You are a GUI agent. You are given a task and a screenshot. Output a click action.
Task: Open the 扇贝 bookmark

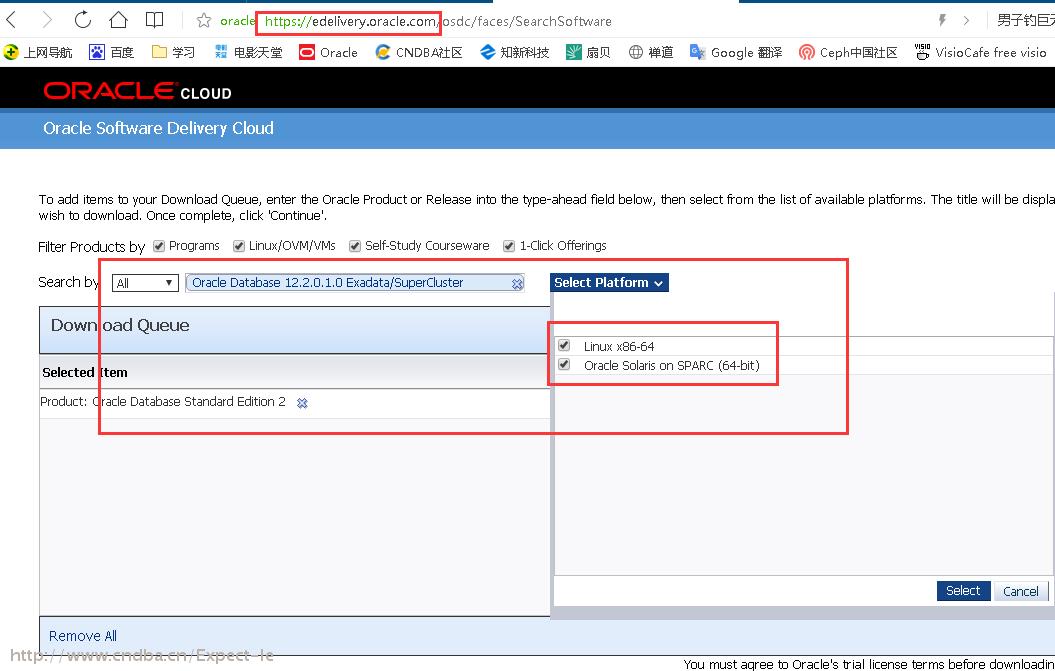pos(588,52)
